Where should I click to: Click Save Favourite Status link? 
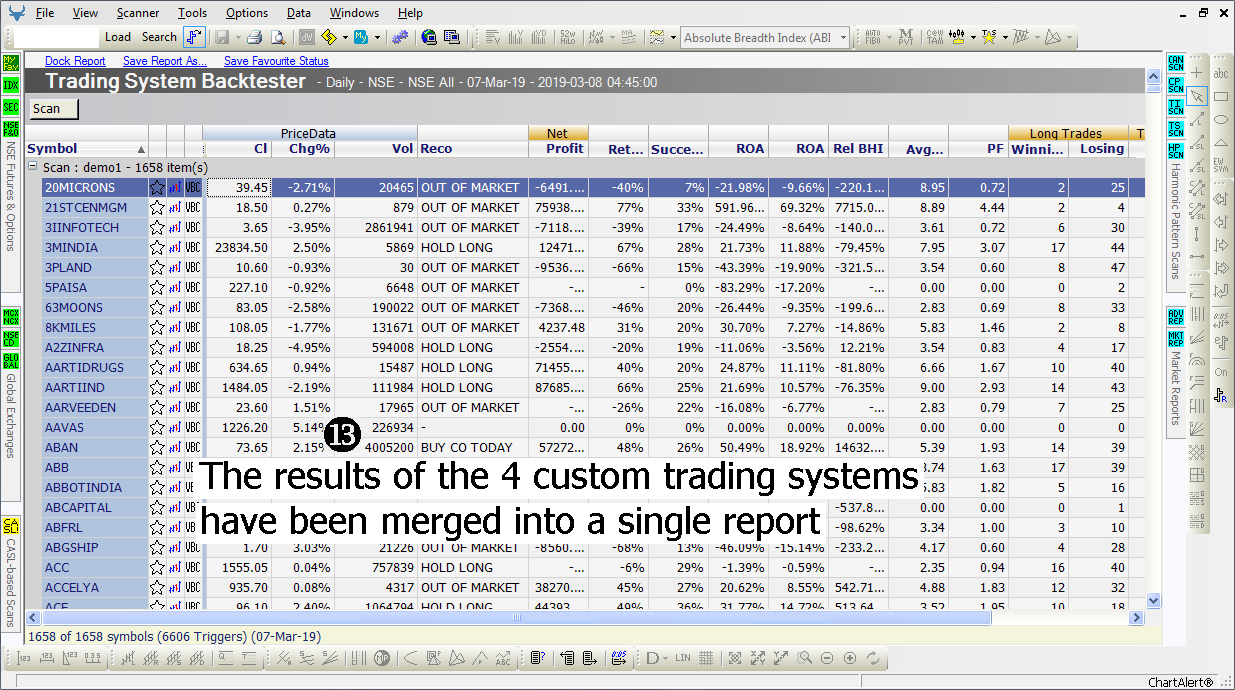(x=276, y=61)
